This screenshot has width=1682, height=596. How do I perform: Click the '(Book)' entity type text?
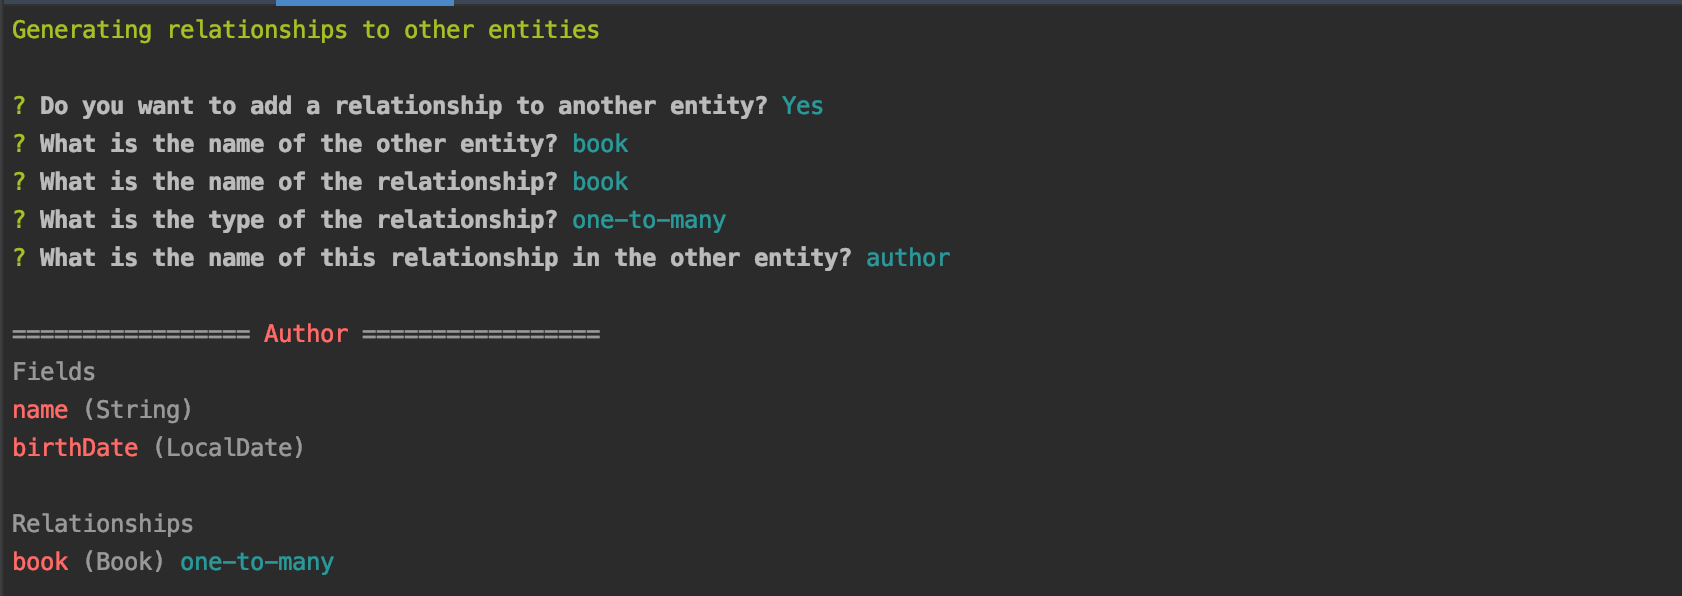coord(124,562)
